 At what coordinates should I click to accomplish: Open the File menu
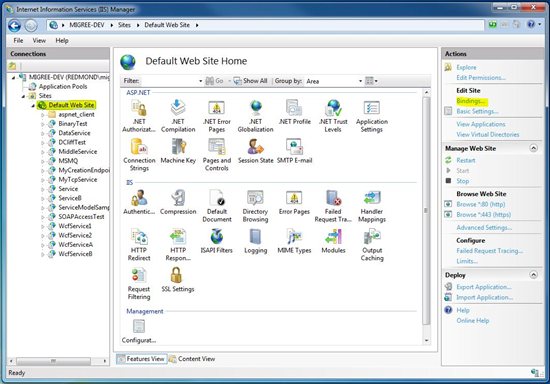pos(18,41)
